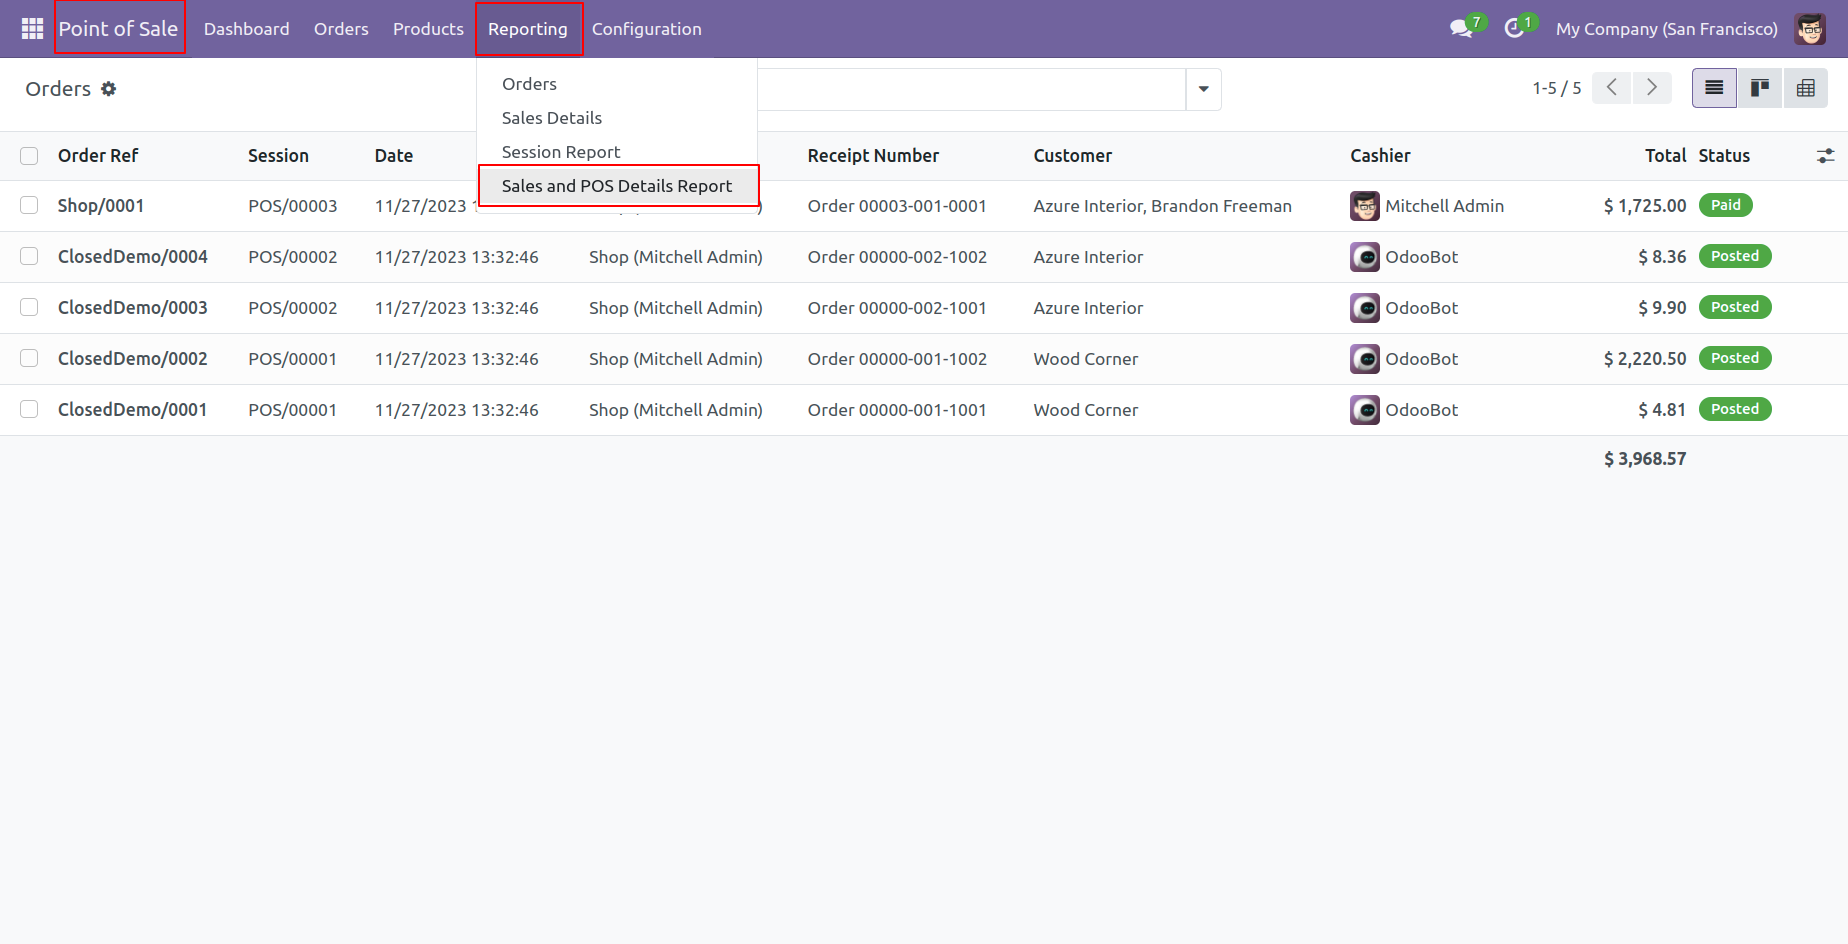Click the $ 8.36 total cell
Image resolution: width=1848 pixels, height=944 pixels.
click(x=1662, y=257)
